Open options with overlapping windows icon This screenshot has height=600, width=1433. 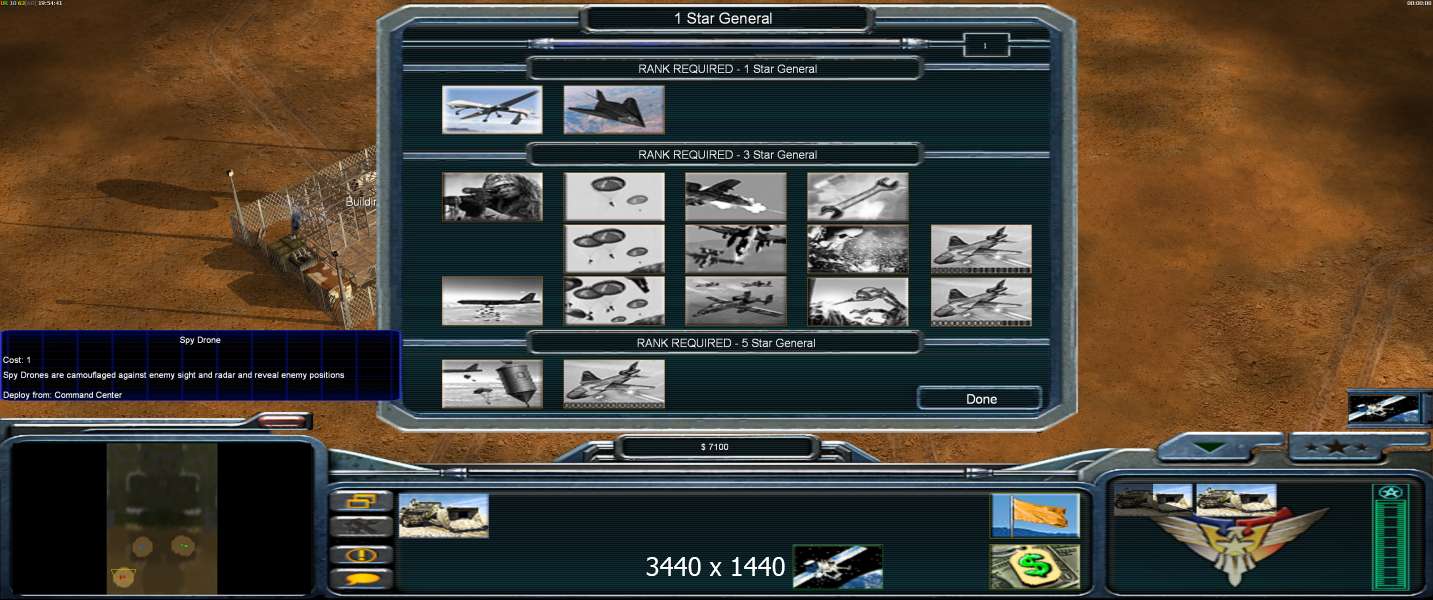pyautogui.click(x=361, y=502)
